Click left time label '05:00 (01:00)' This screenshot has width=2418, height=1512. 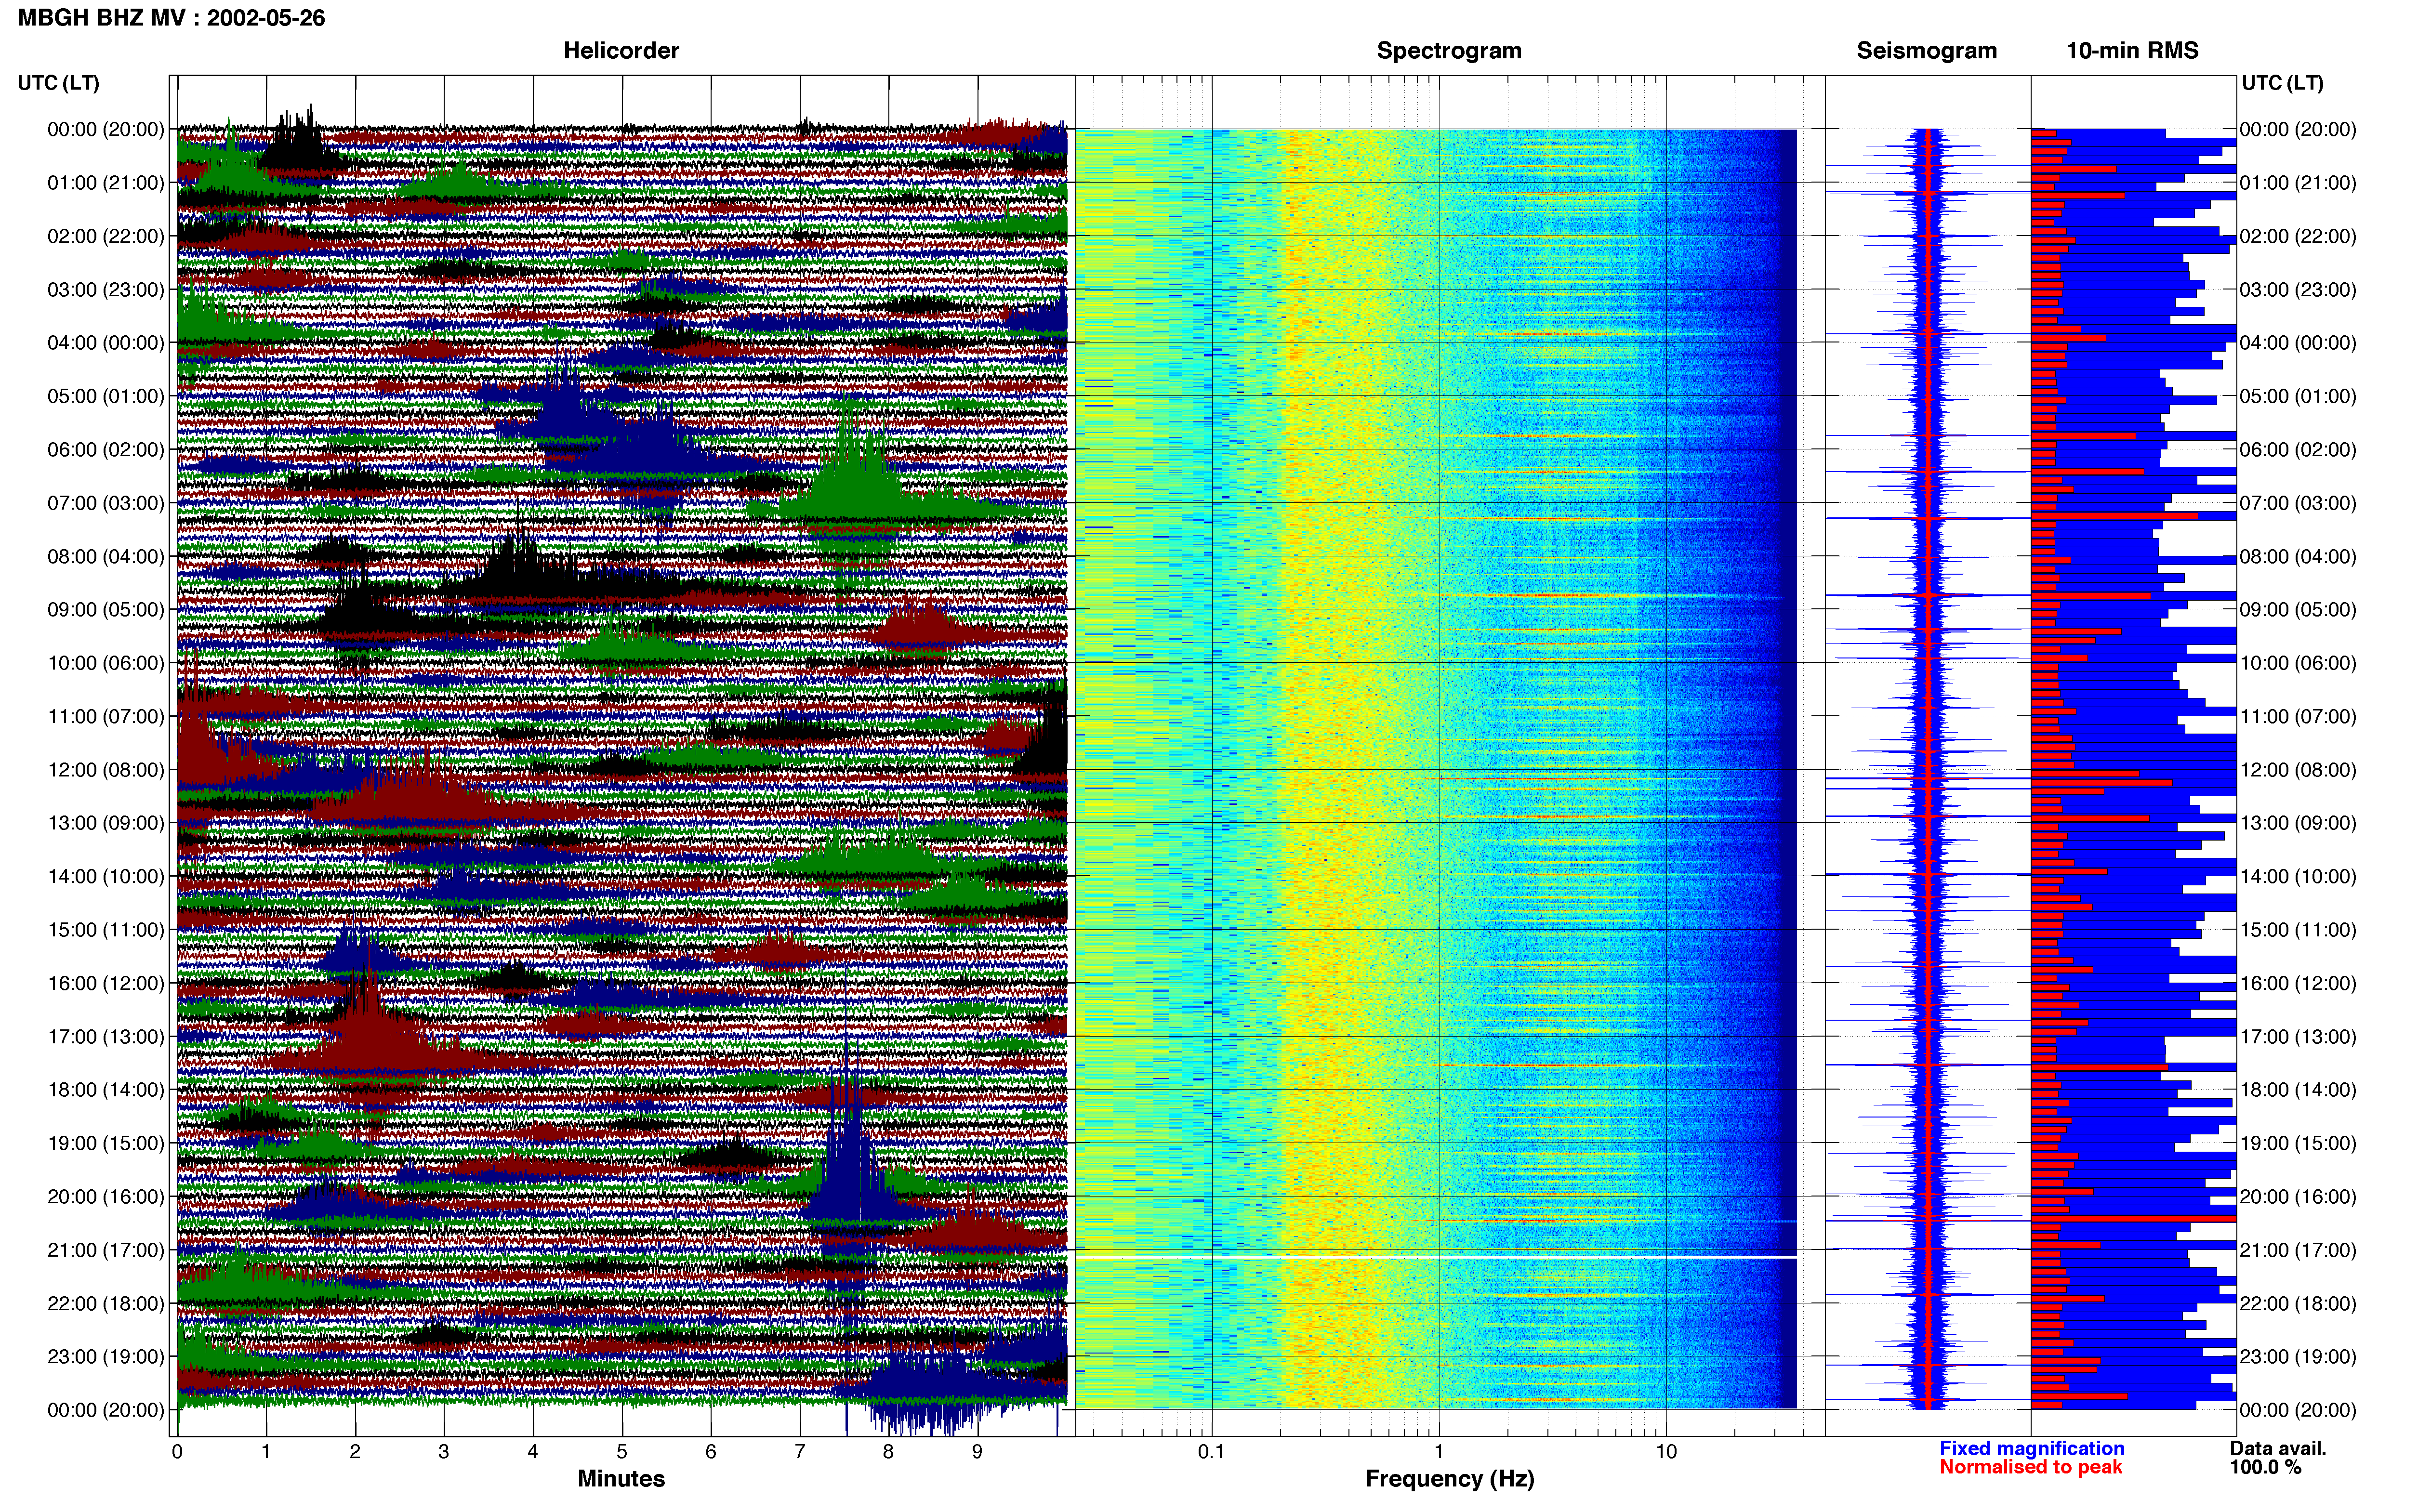[x=106, y=396]
